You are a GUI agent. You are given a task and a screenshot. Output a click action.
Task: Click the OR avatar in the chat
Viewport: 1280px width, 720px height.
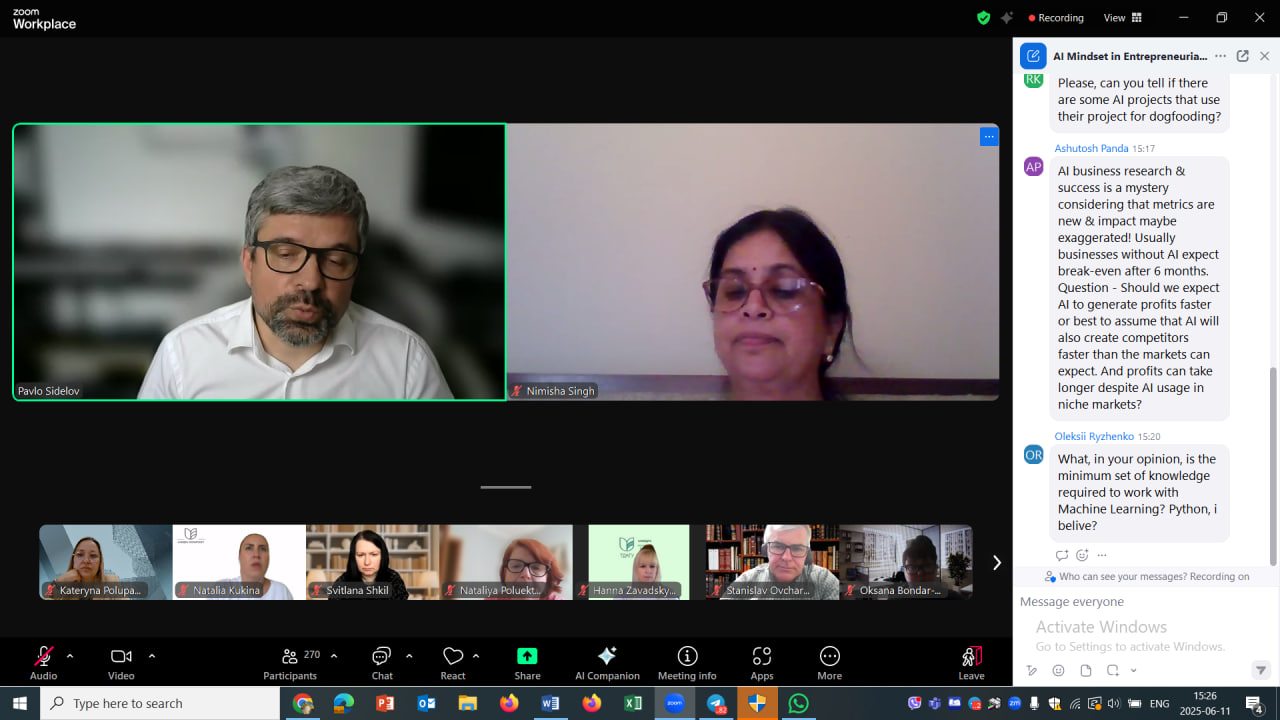tap(1033, 455)
